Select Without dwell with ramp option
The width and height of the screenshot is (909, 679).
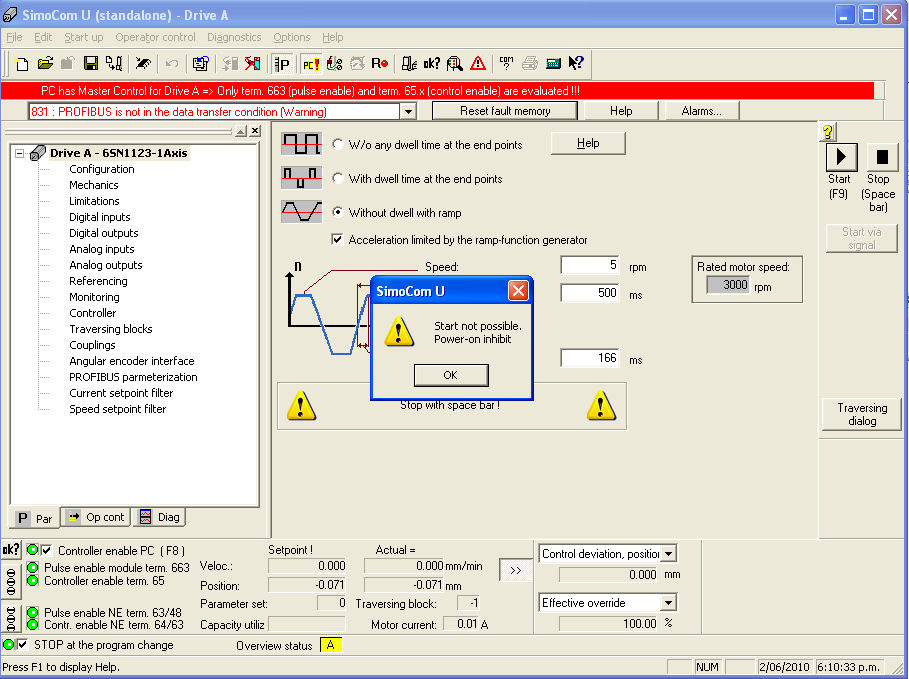(x=337, y=212)
